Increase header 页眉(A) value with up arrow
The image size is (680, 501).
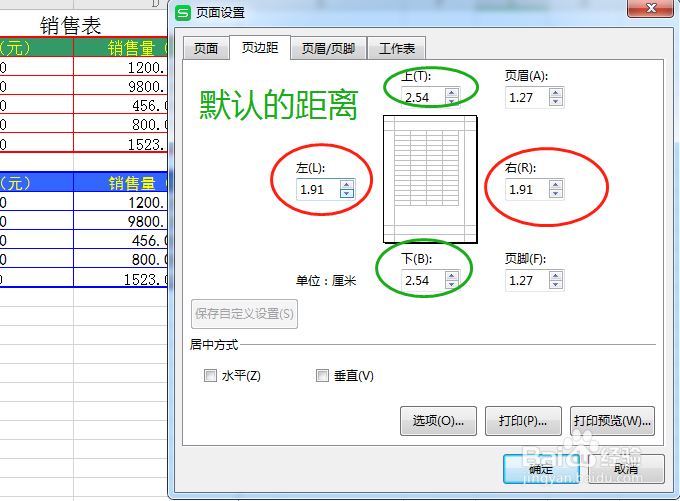point(556,93)
